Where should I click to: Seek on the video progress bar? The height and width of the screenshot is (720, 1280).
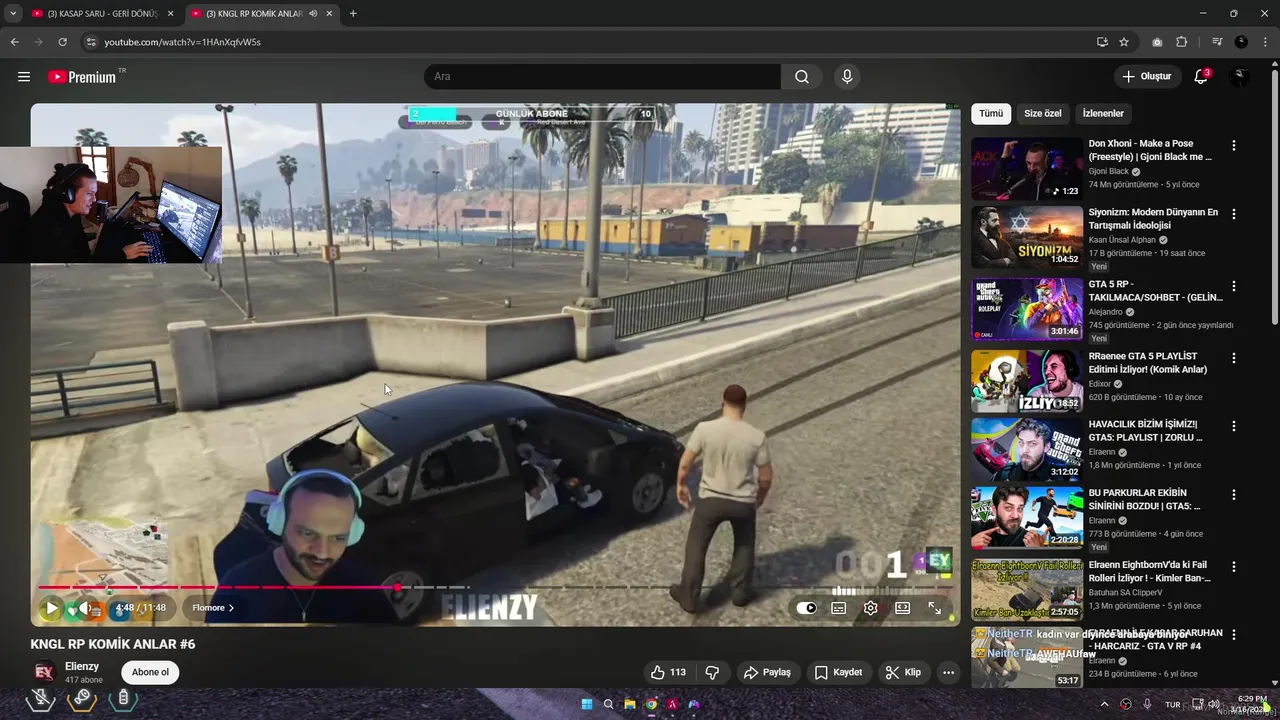497,588
